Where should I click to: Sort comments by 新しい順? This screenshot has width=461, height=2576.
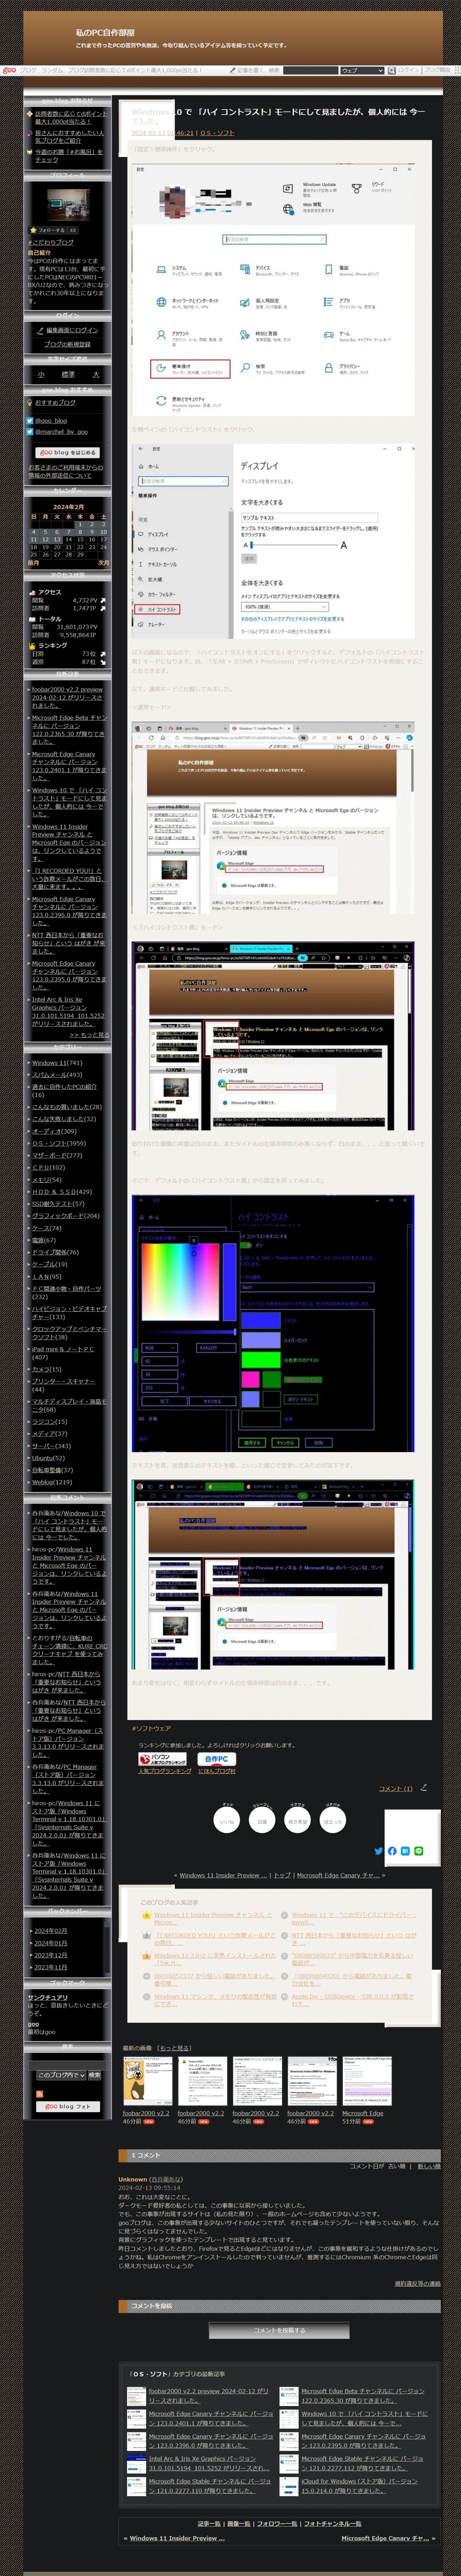(428, 2166)
